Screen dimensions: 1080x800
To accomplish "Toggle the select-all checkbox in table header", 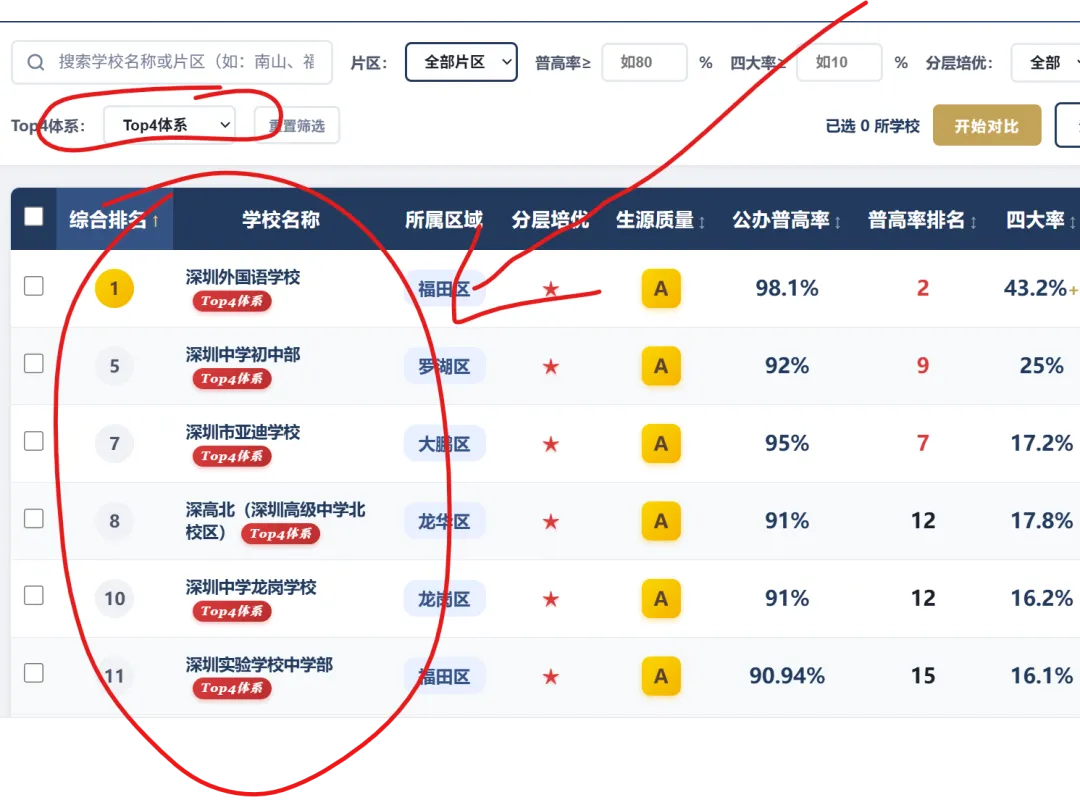I will (34, 216).
